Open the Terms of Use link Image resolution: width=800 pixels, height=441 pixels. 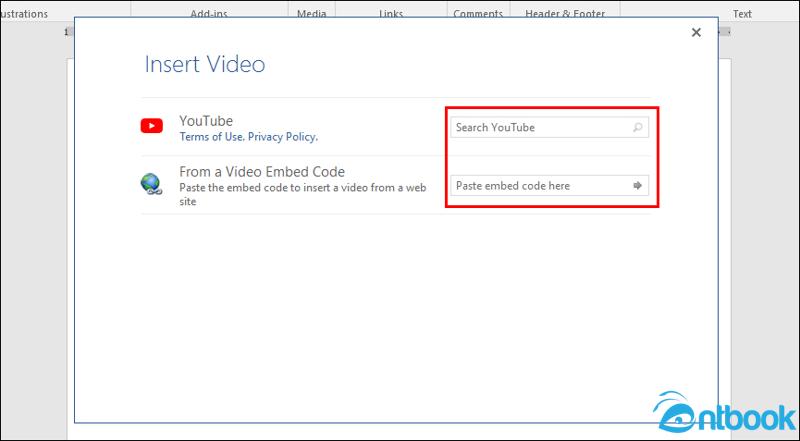coord(211,137)
